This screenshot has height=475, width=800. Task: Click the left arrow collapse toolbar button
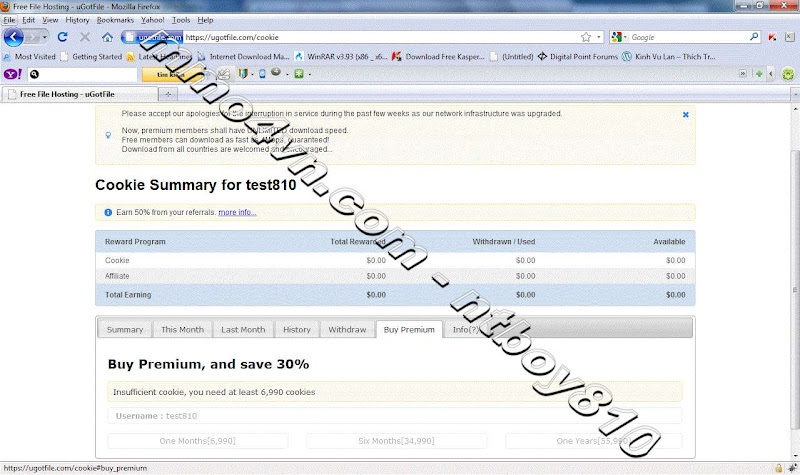tap(771, 74)
